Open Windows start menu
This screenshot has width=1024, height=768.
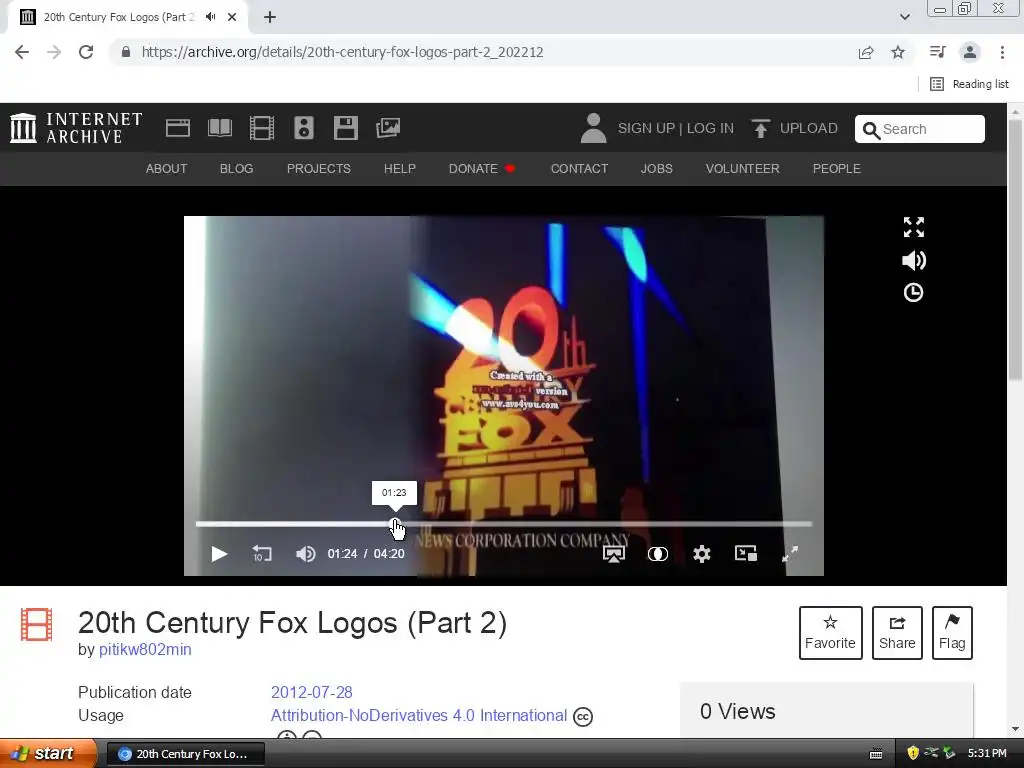(48, 753)
